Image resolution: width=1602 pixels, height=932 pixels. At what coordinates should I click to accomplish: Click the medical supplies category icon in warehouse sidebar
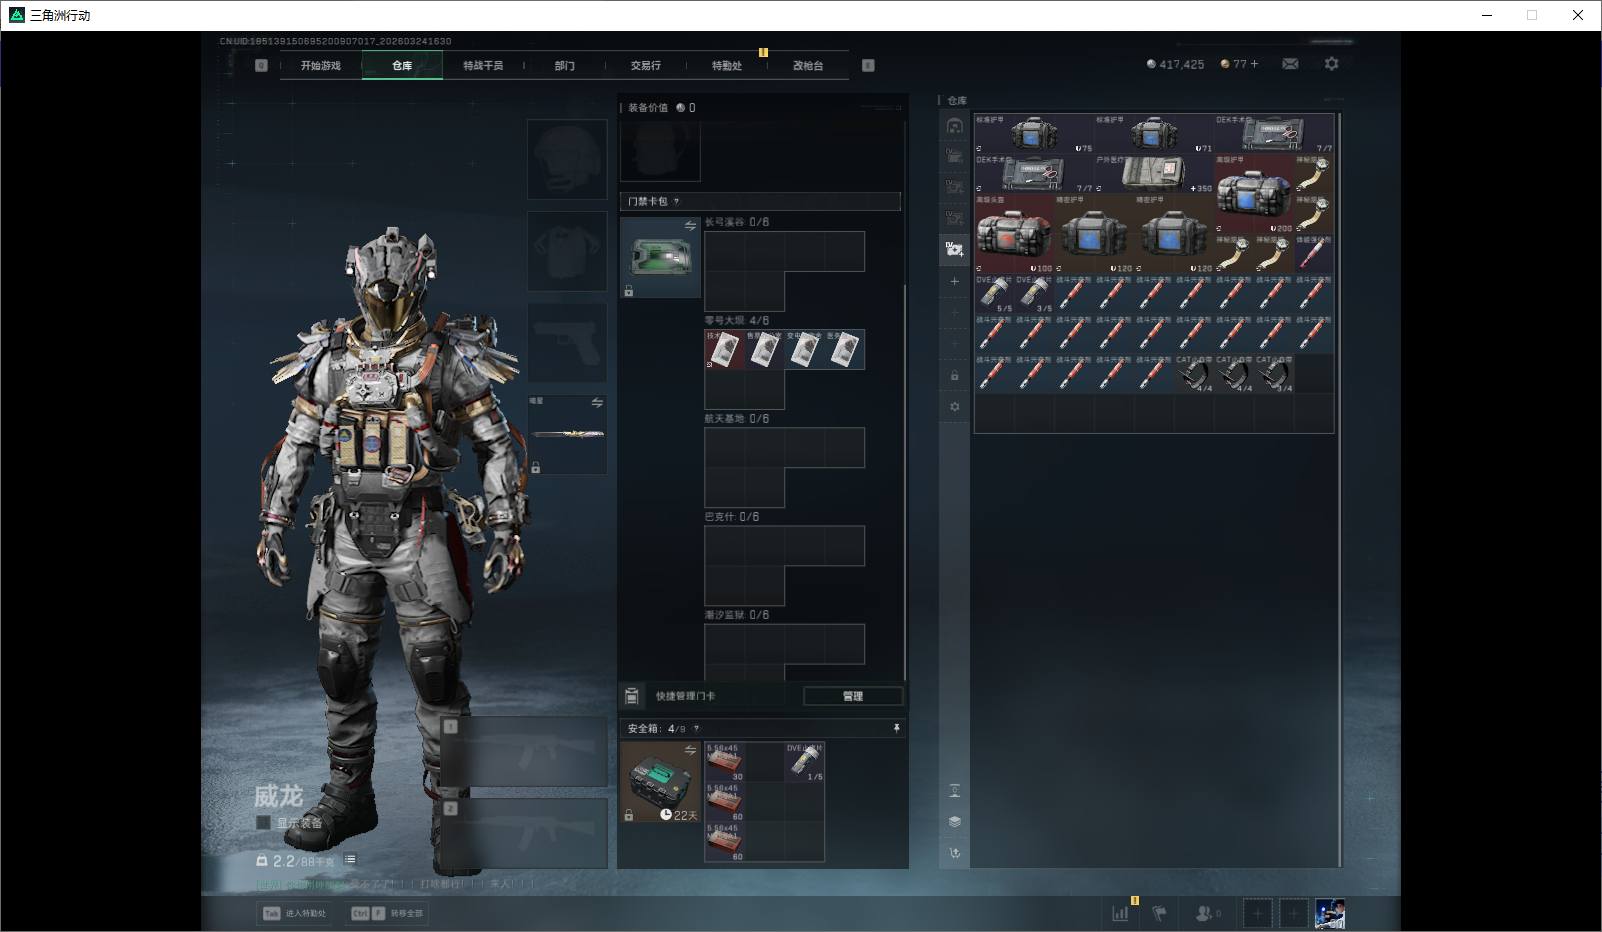click(x=954, y=249)
